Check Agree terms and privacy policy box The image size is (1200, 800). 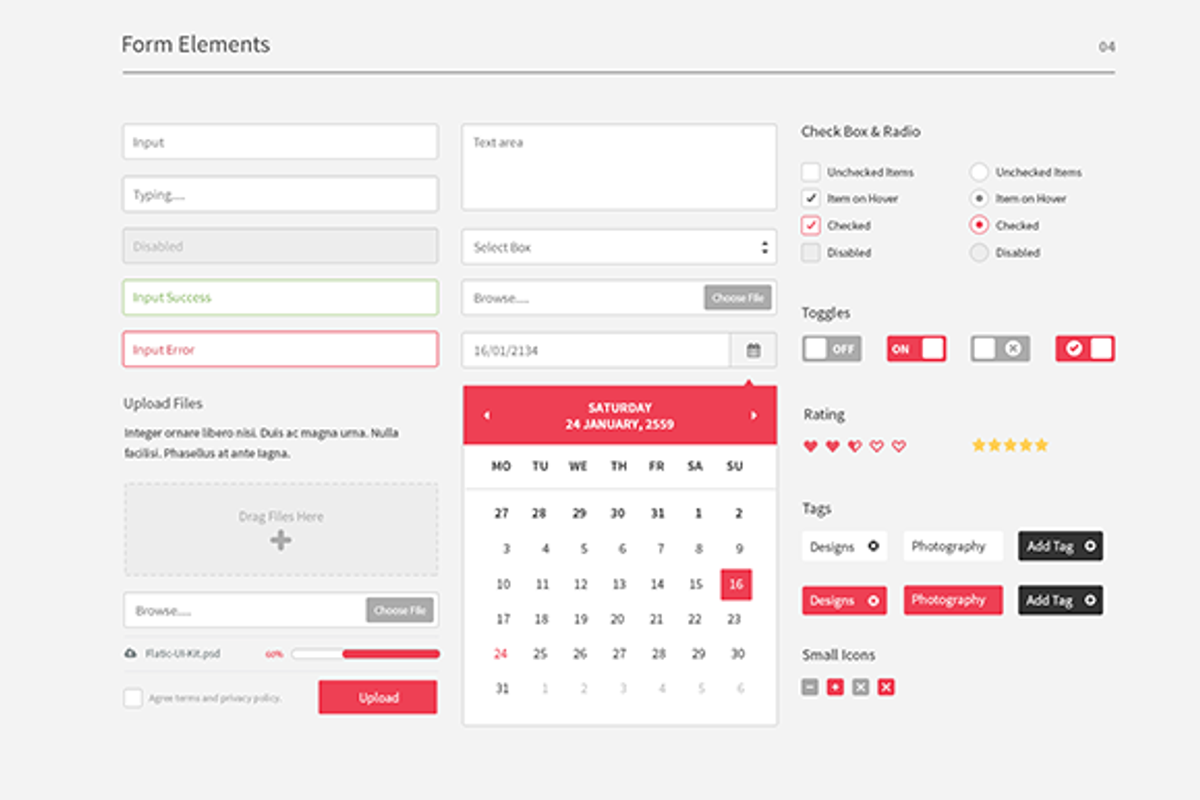pyautogui.click(x=133, y=698)
